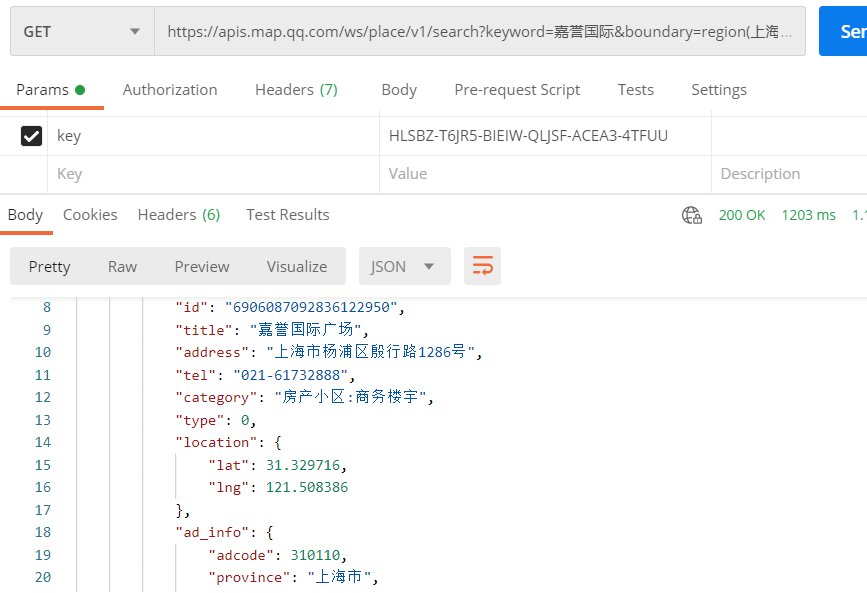This screenshot has height=593, width=867.
Task: Click the tel value 021-61732888
Action: pos(290,376)
